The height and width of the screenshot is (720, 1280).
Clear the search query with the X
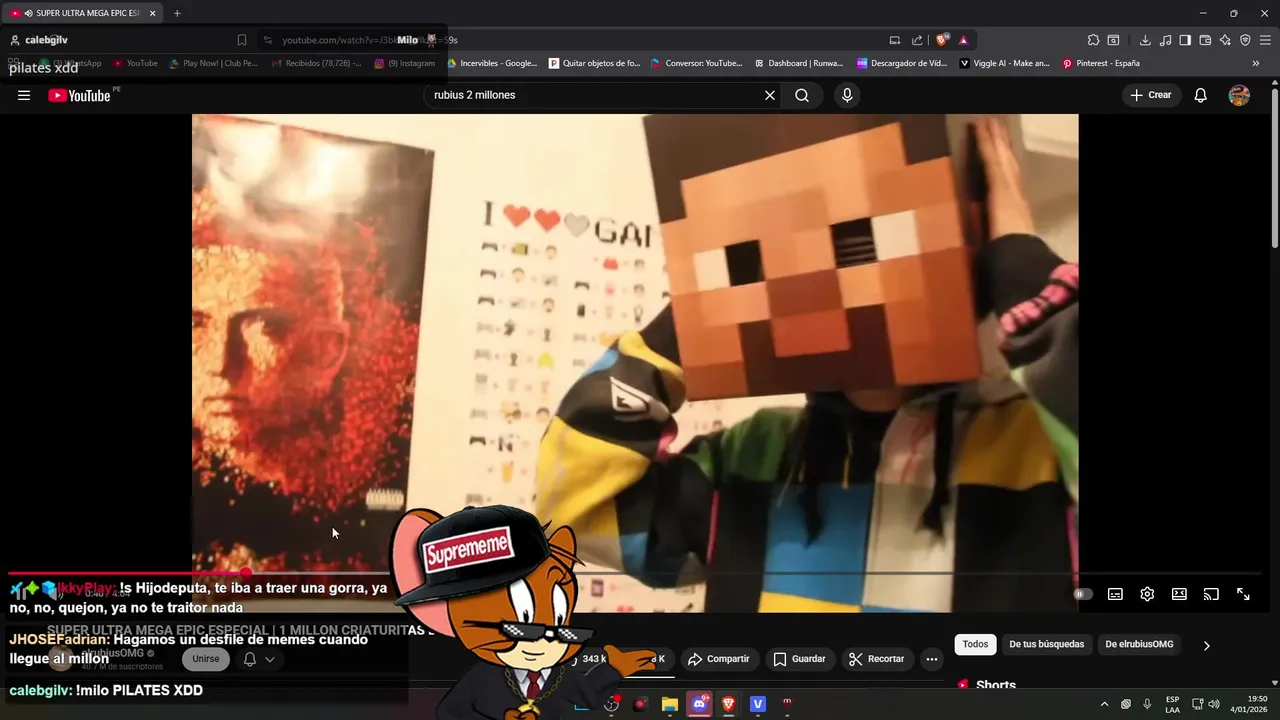point(770,95)
